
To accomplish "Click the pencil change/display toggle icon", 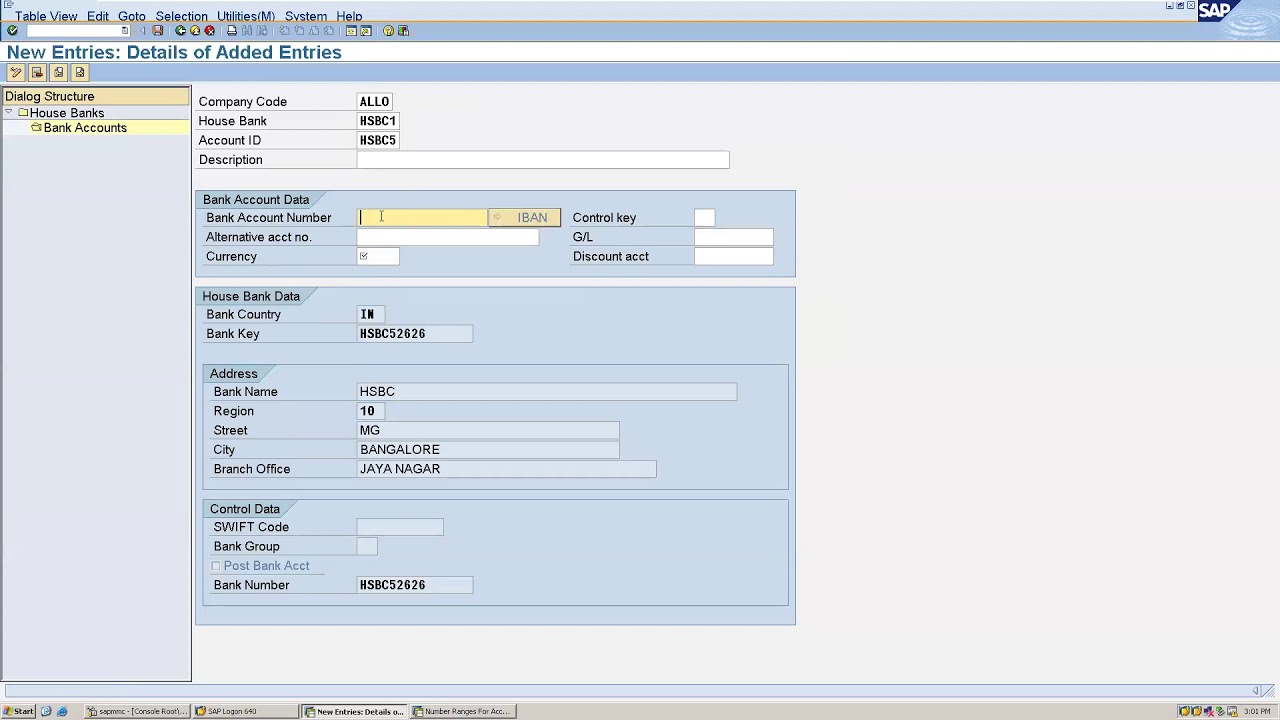I will [16, 72].
